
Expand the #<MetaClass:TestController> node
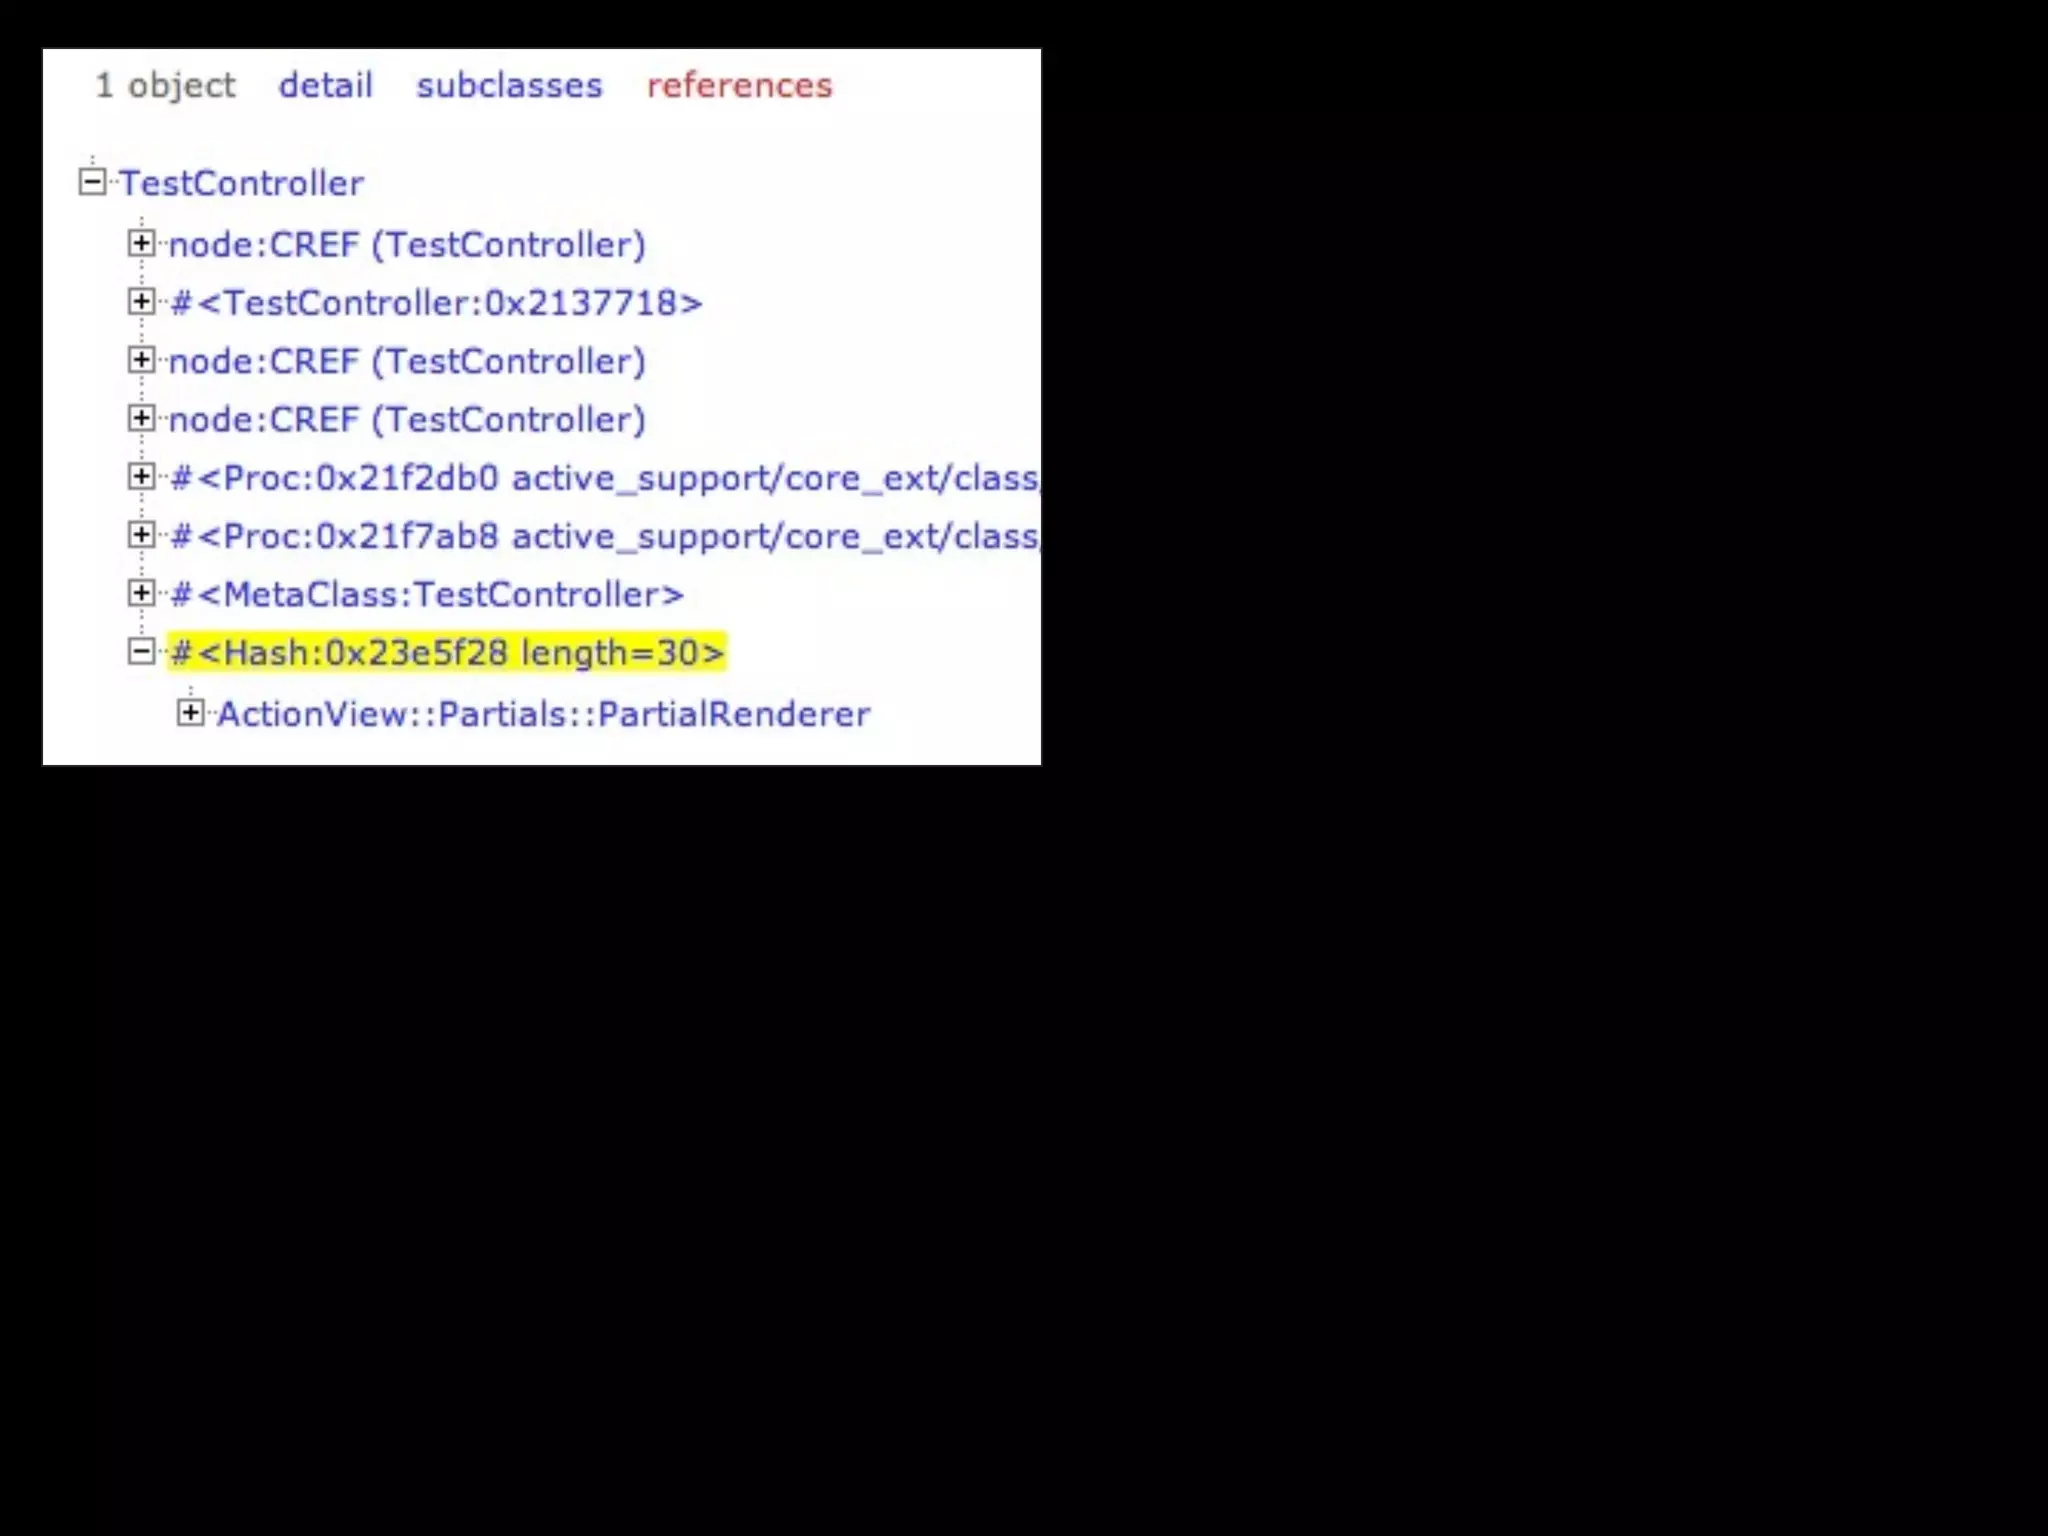tap(141, 593)
